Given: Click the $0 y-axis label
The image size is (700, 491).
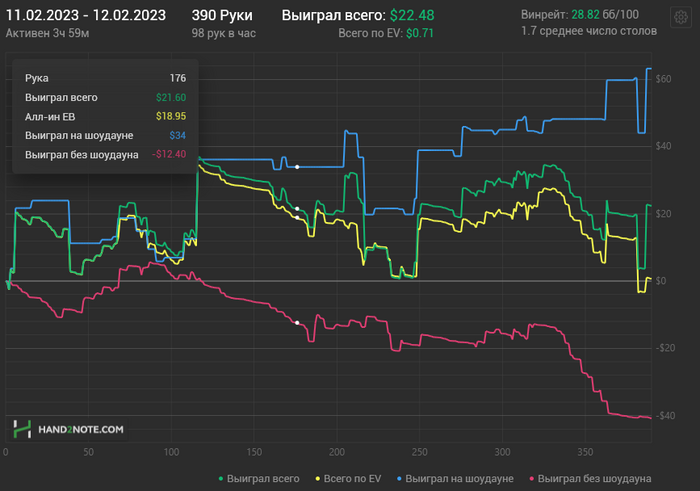Looking at the screenshot, I should (x=661, y=281).
